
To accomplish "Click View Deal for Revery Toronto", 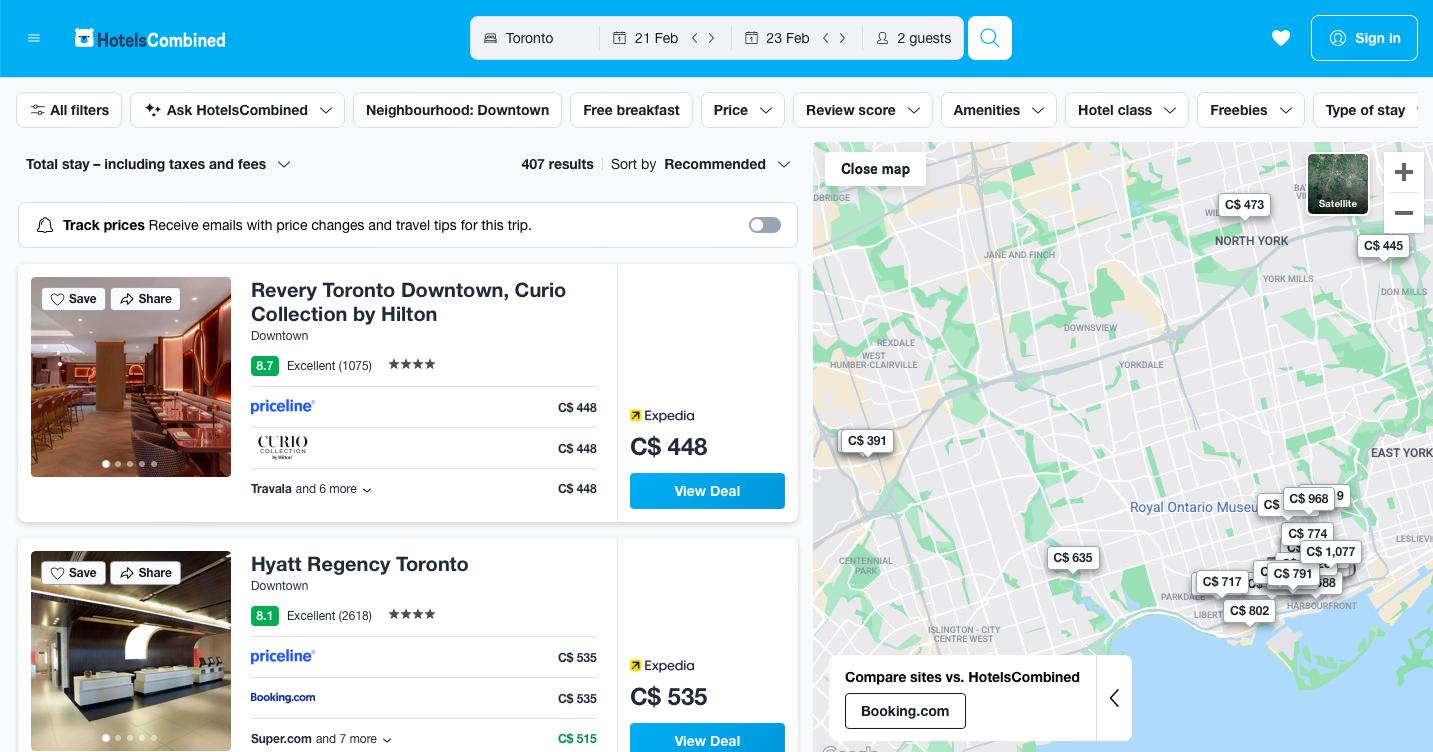I will coord(706,491).
